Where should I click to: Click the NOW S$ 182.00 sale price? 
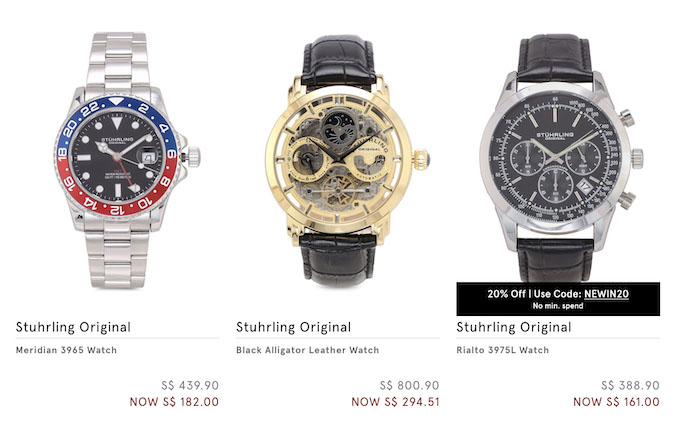(x=174, y=402)
